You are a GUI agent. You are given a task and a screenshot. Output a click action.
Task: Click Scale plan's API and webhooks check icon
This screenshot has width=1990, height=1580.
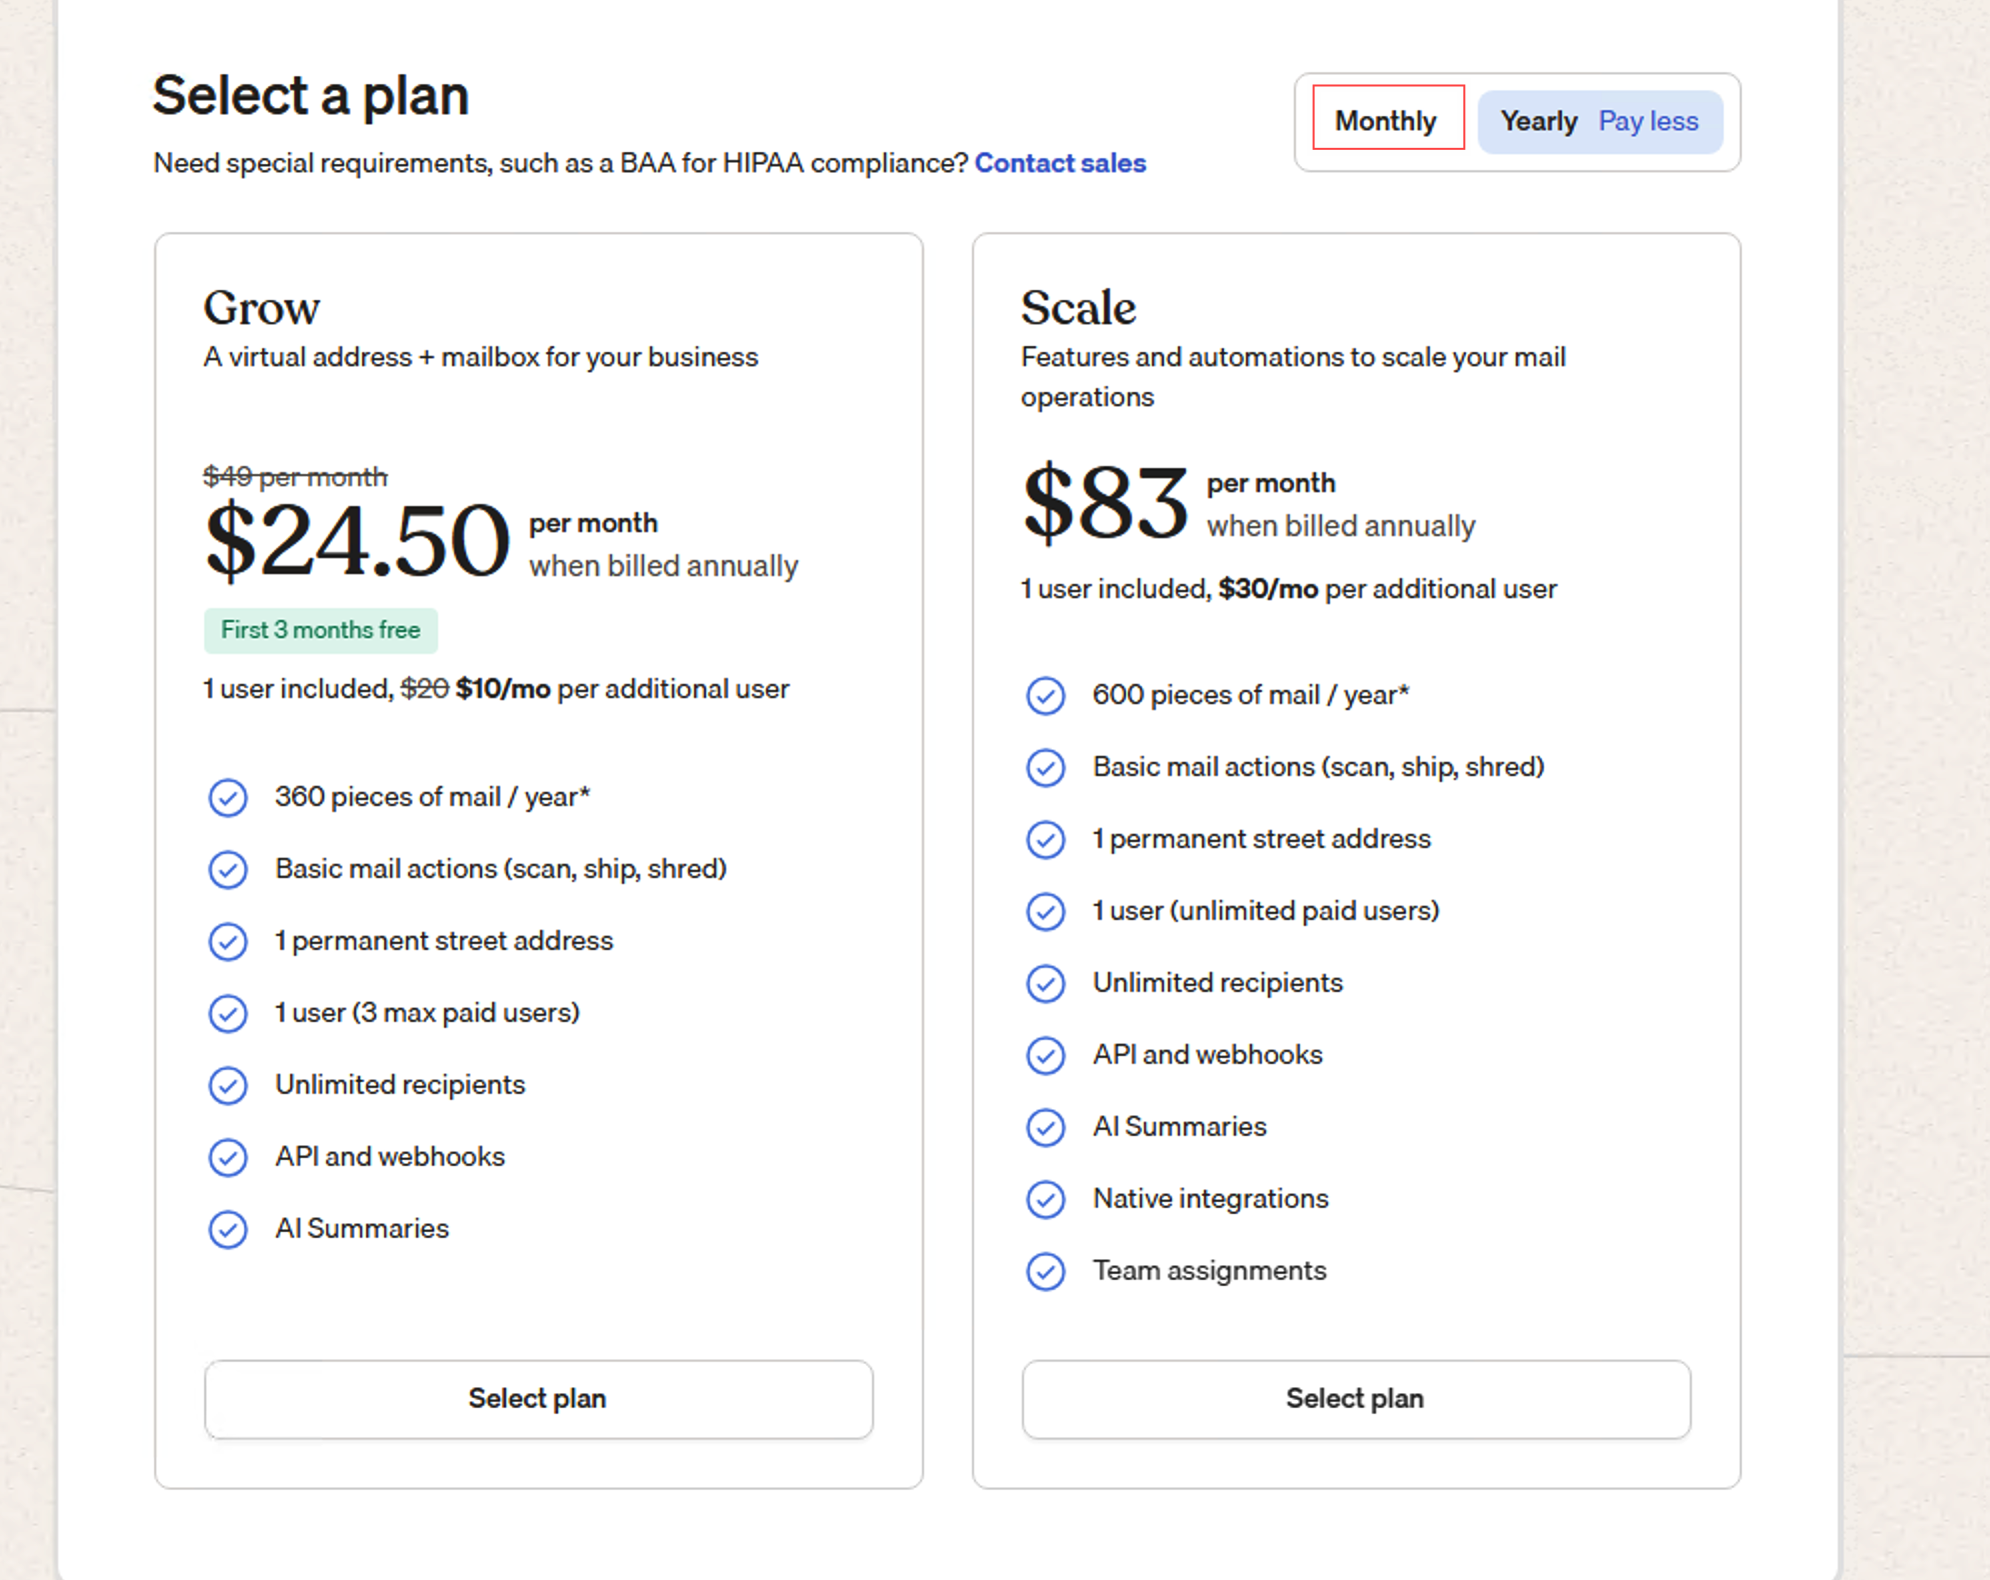[1046, 1055]
